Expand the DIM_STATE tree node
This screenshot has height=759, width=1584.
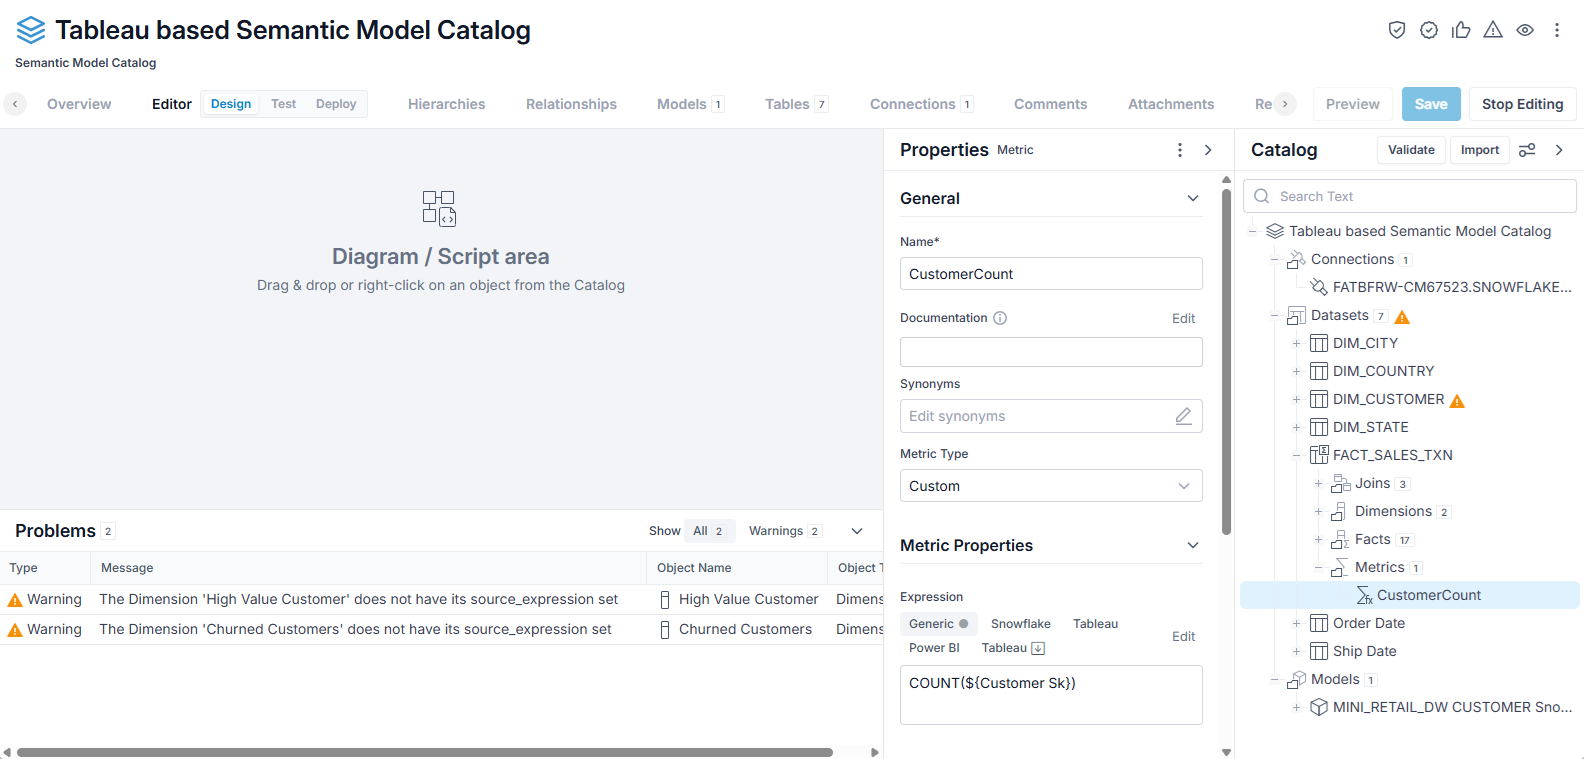(1296, 427)
